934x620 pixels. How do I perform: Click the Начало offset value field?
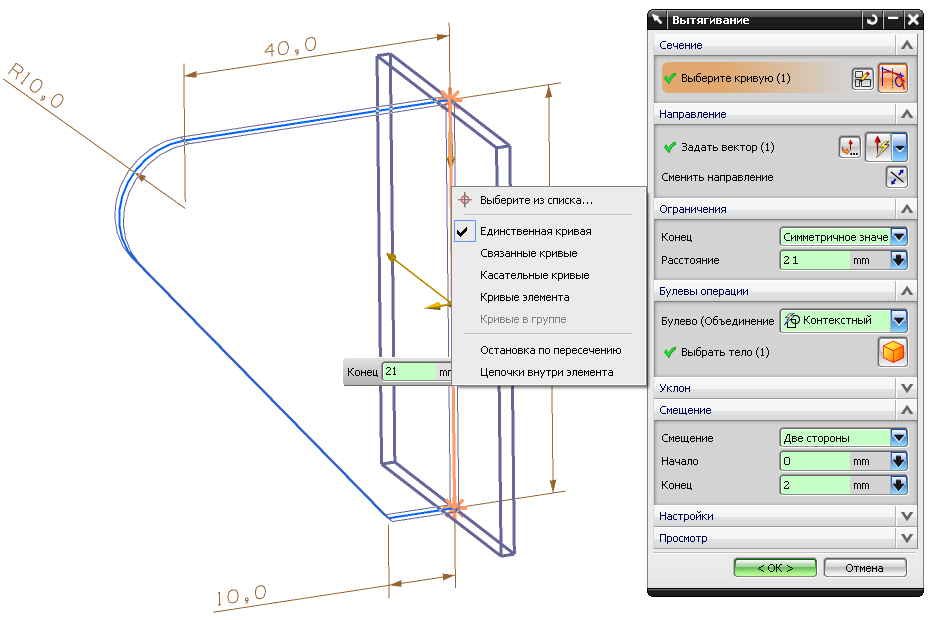tap(815, 461)
